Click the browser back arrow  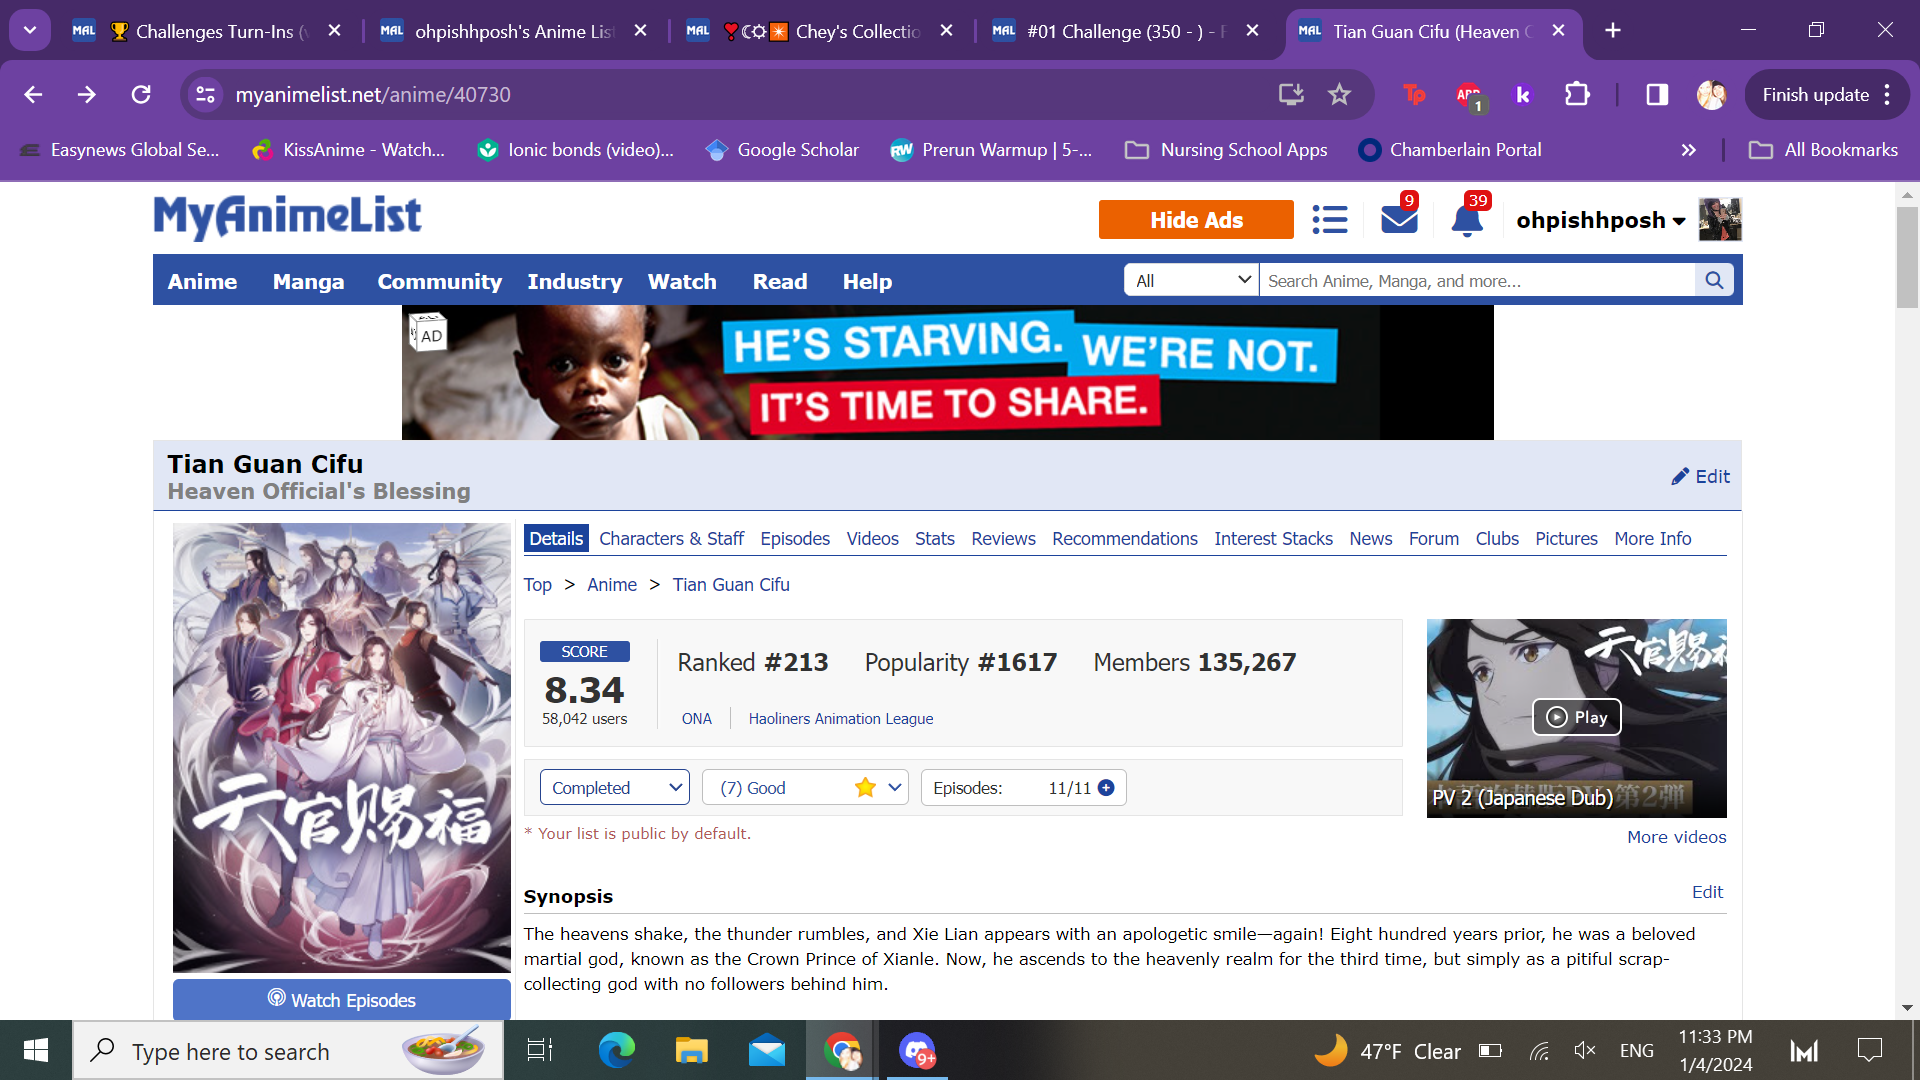(33, 94)
